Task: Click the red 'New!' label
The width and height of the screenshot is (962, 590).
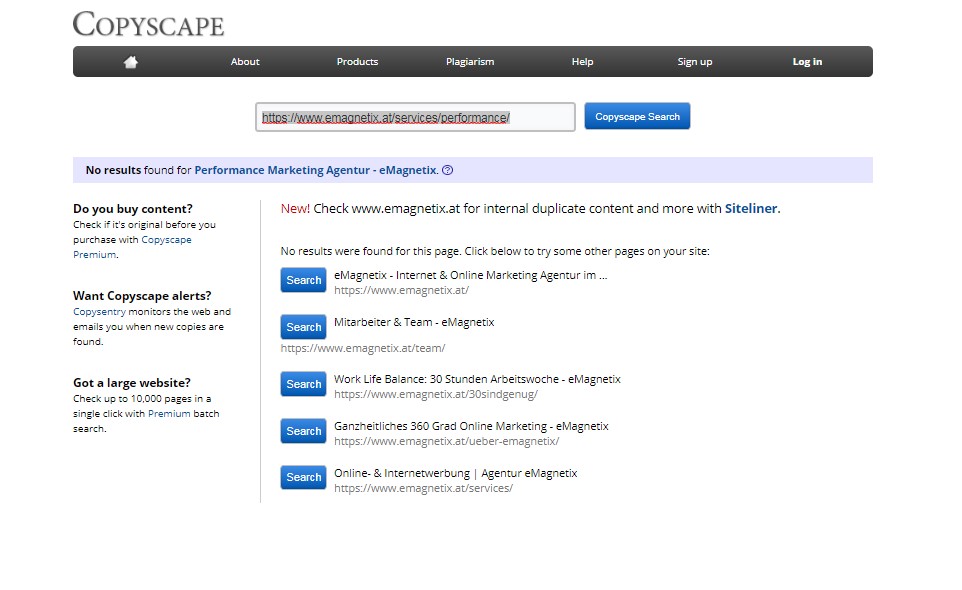Action: 295,209
